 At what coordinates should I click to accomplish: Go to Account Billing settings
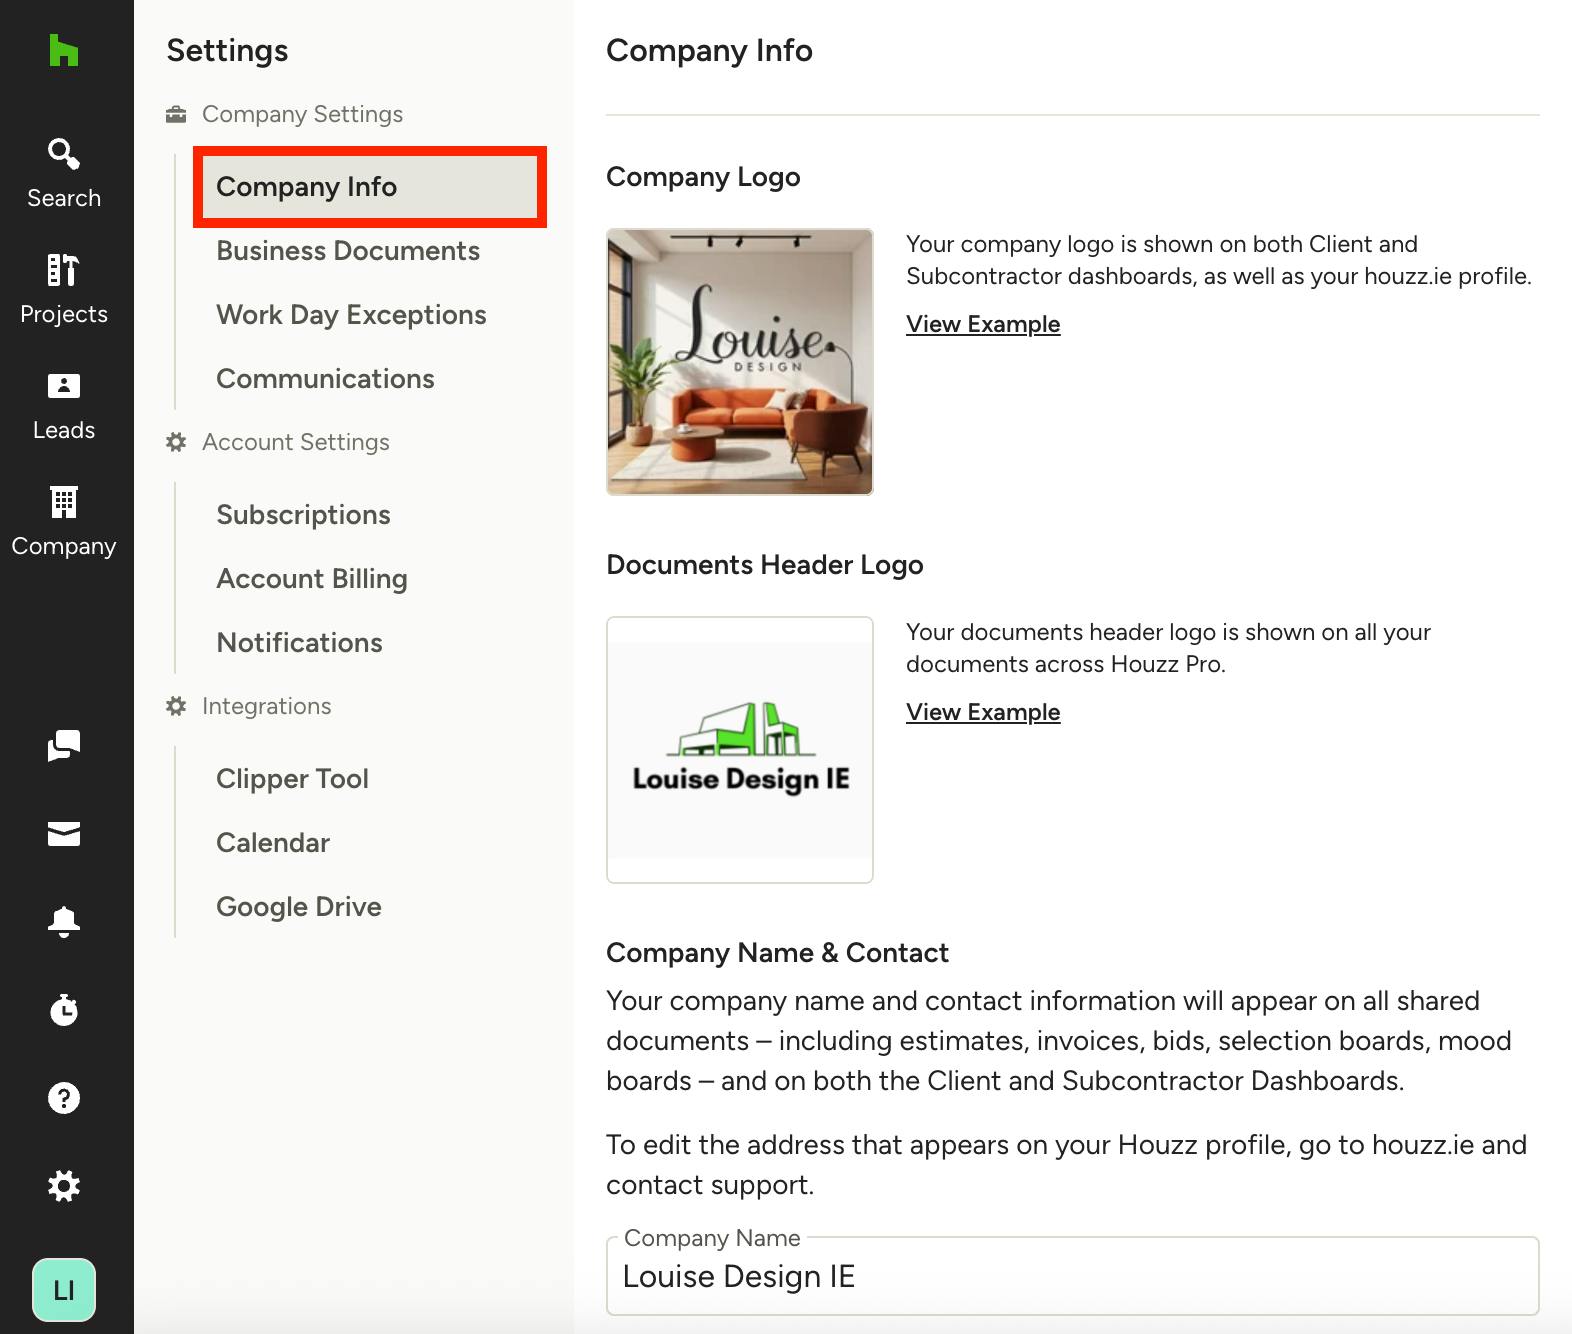312,579
